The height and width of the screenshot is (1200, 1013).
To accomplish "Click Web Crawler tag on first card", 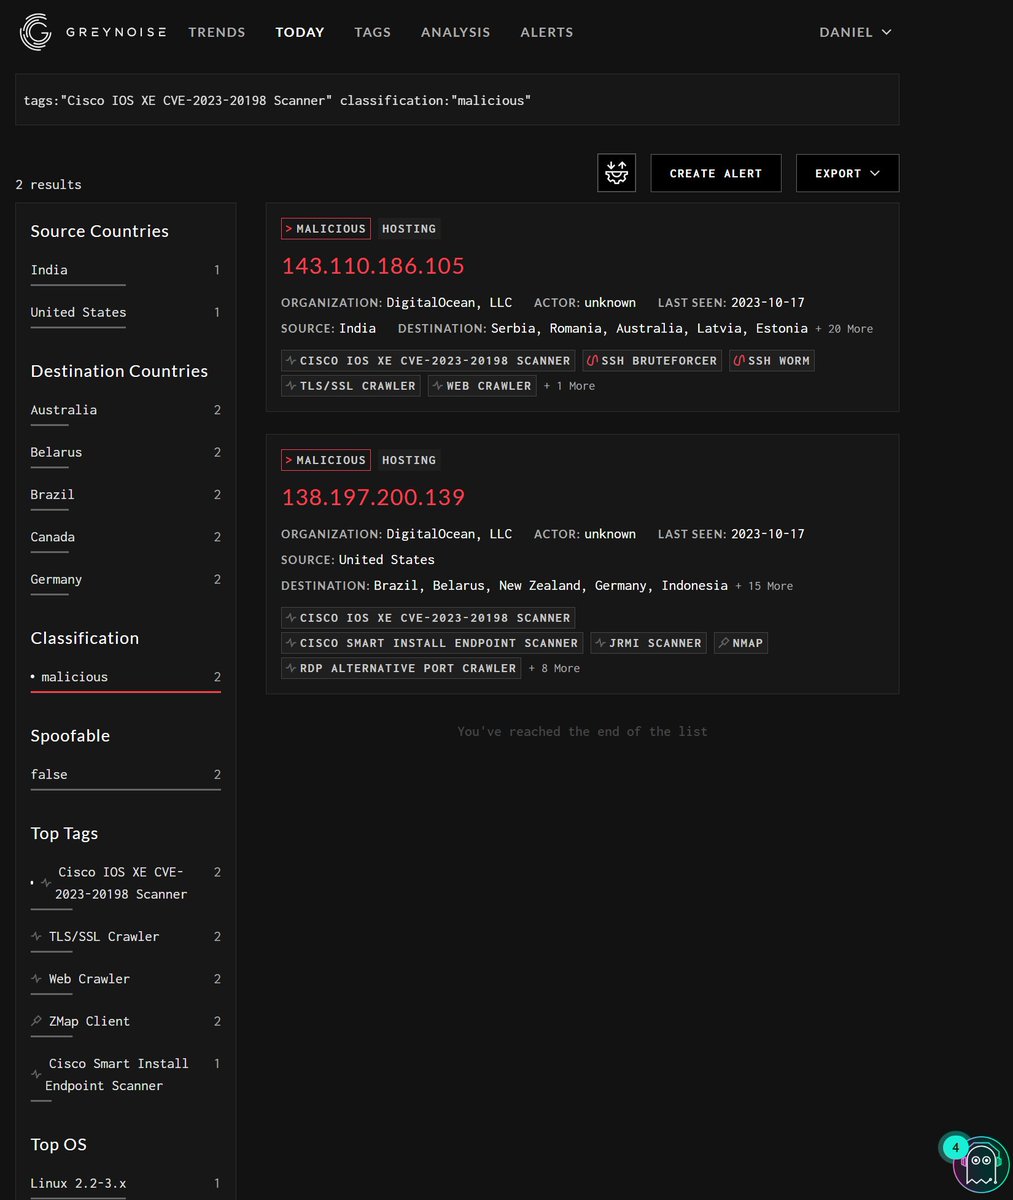I will 482,385.
